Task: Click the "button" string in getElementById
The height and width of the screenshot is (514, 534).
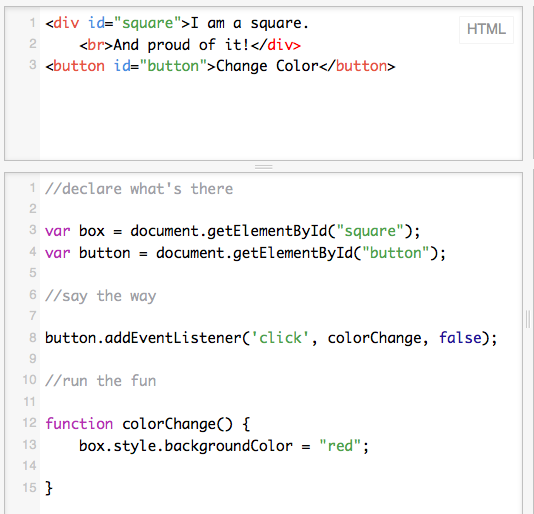Action: point(395,253)
